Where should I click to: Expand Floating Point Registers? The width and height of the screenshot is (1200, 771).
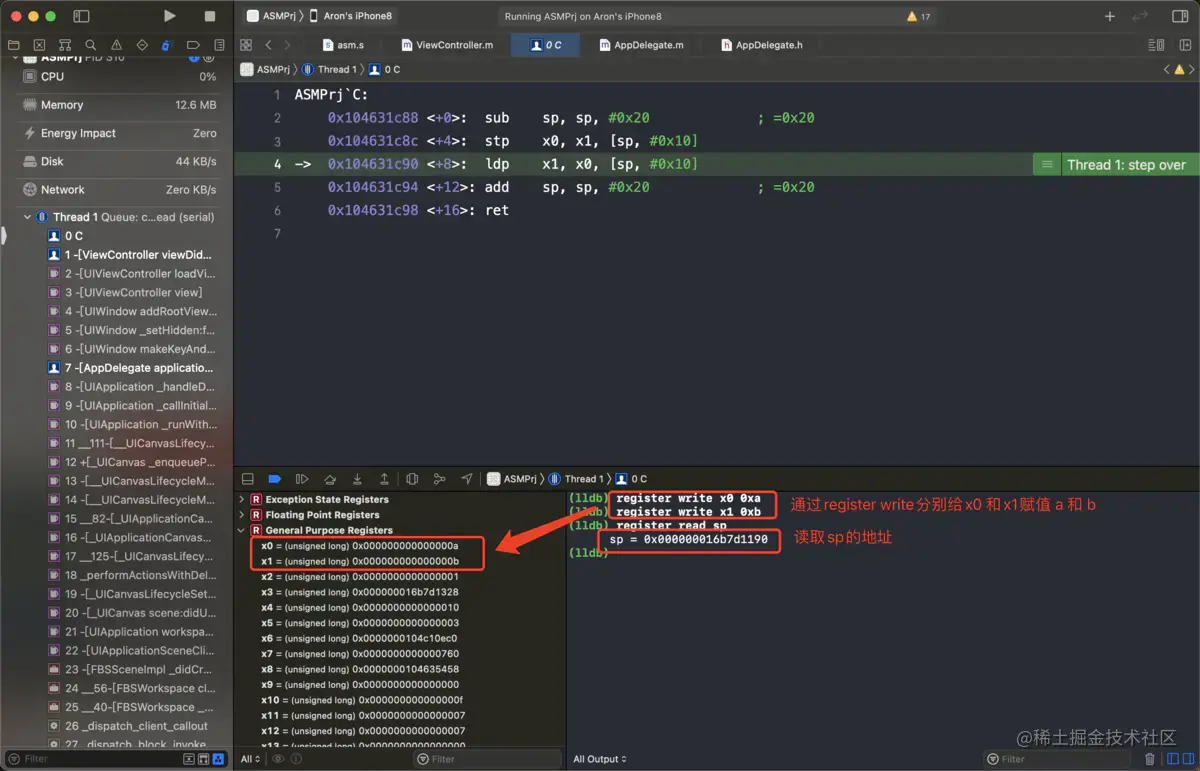(x=242, y=515)
